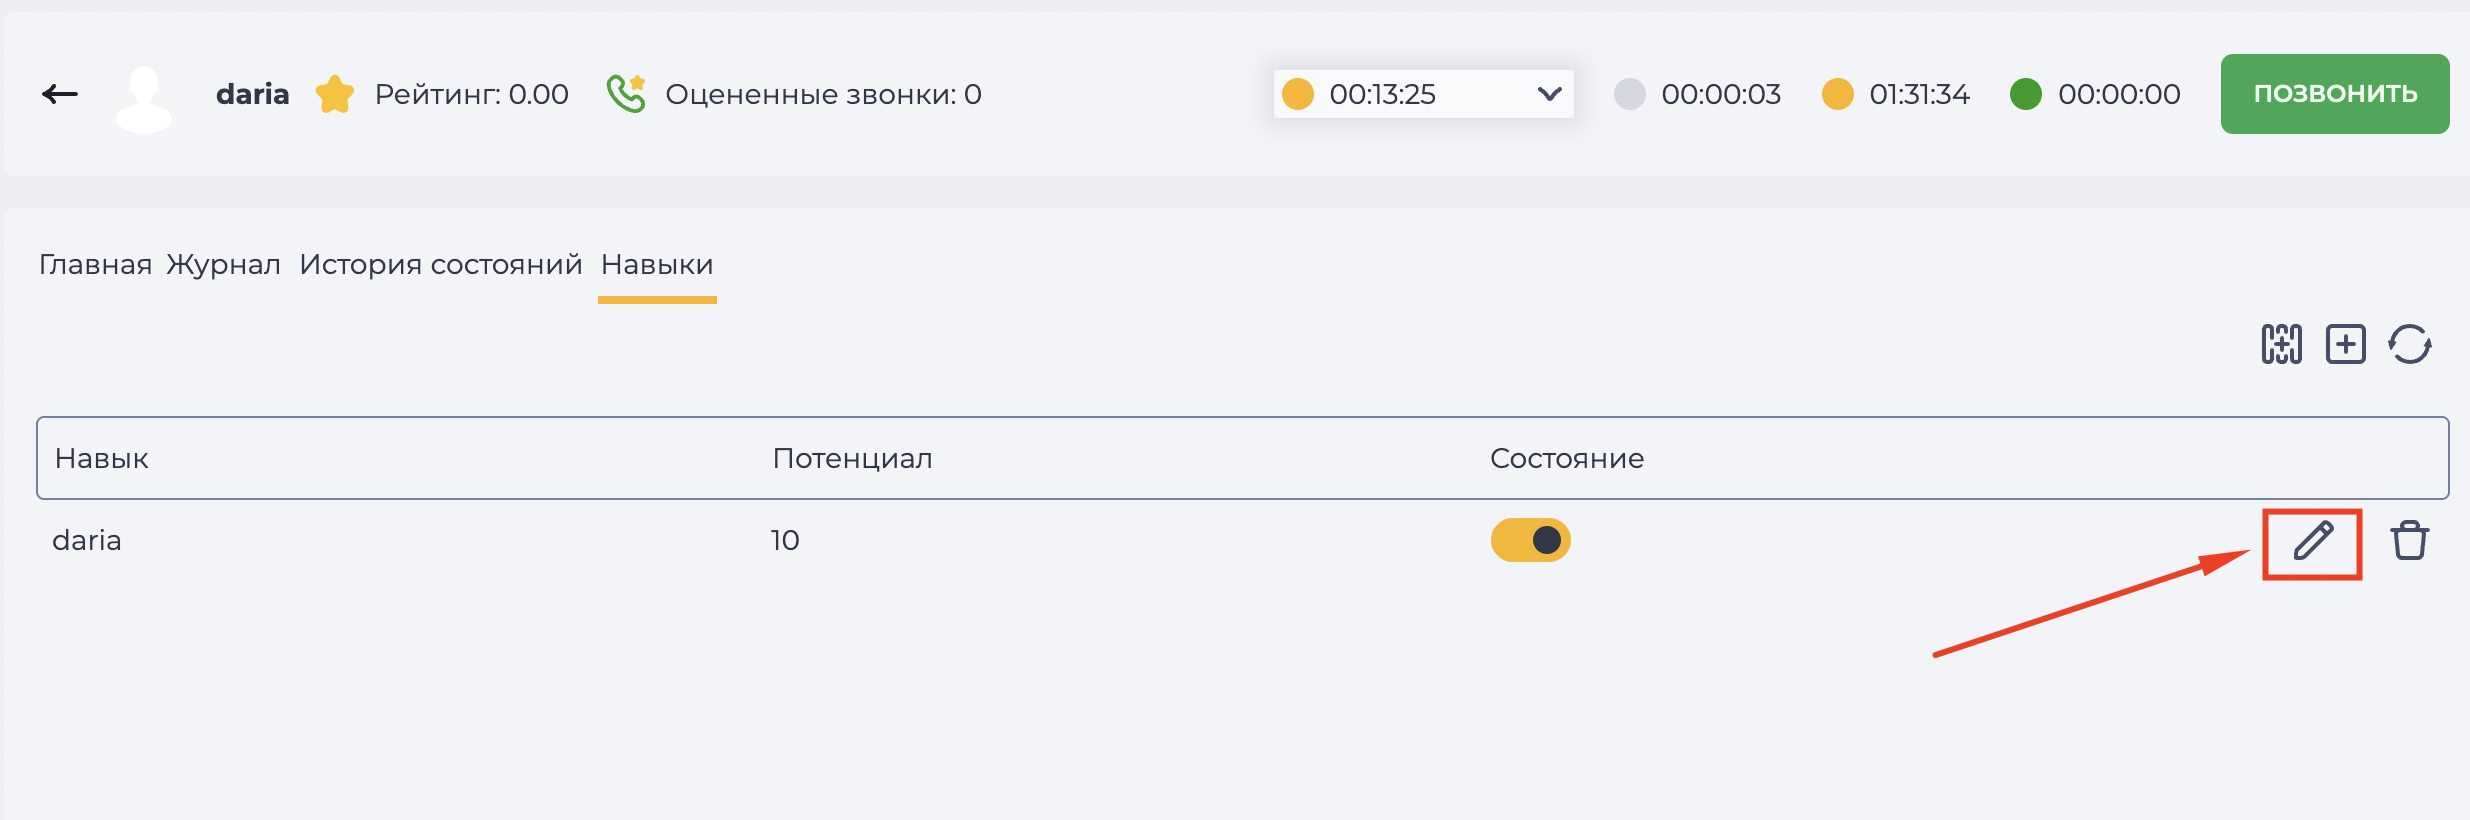This screenshot has height=820, width=2470.
Task: Click the Состояние column header
Action: click(1567, 458)
